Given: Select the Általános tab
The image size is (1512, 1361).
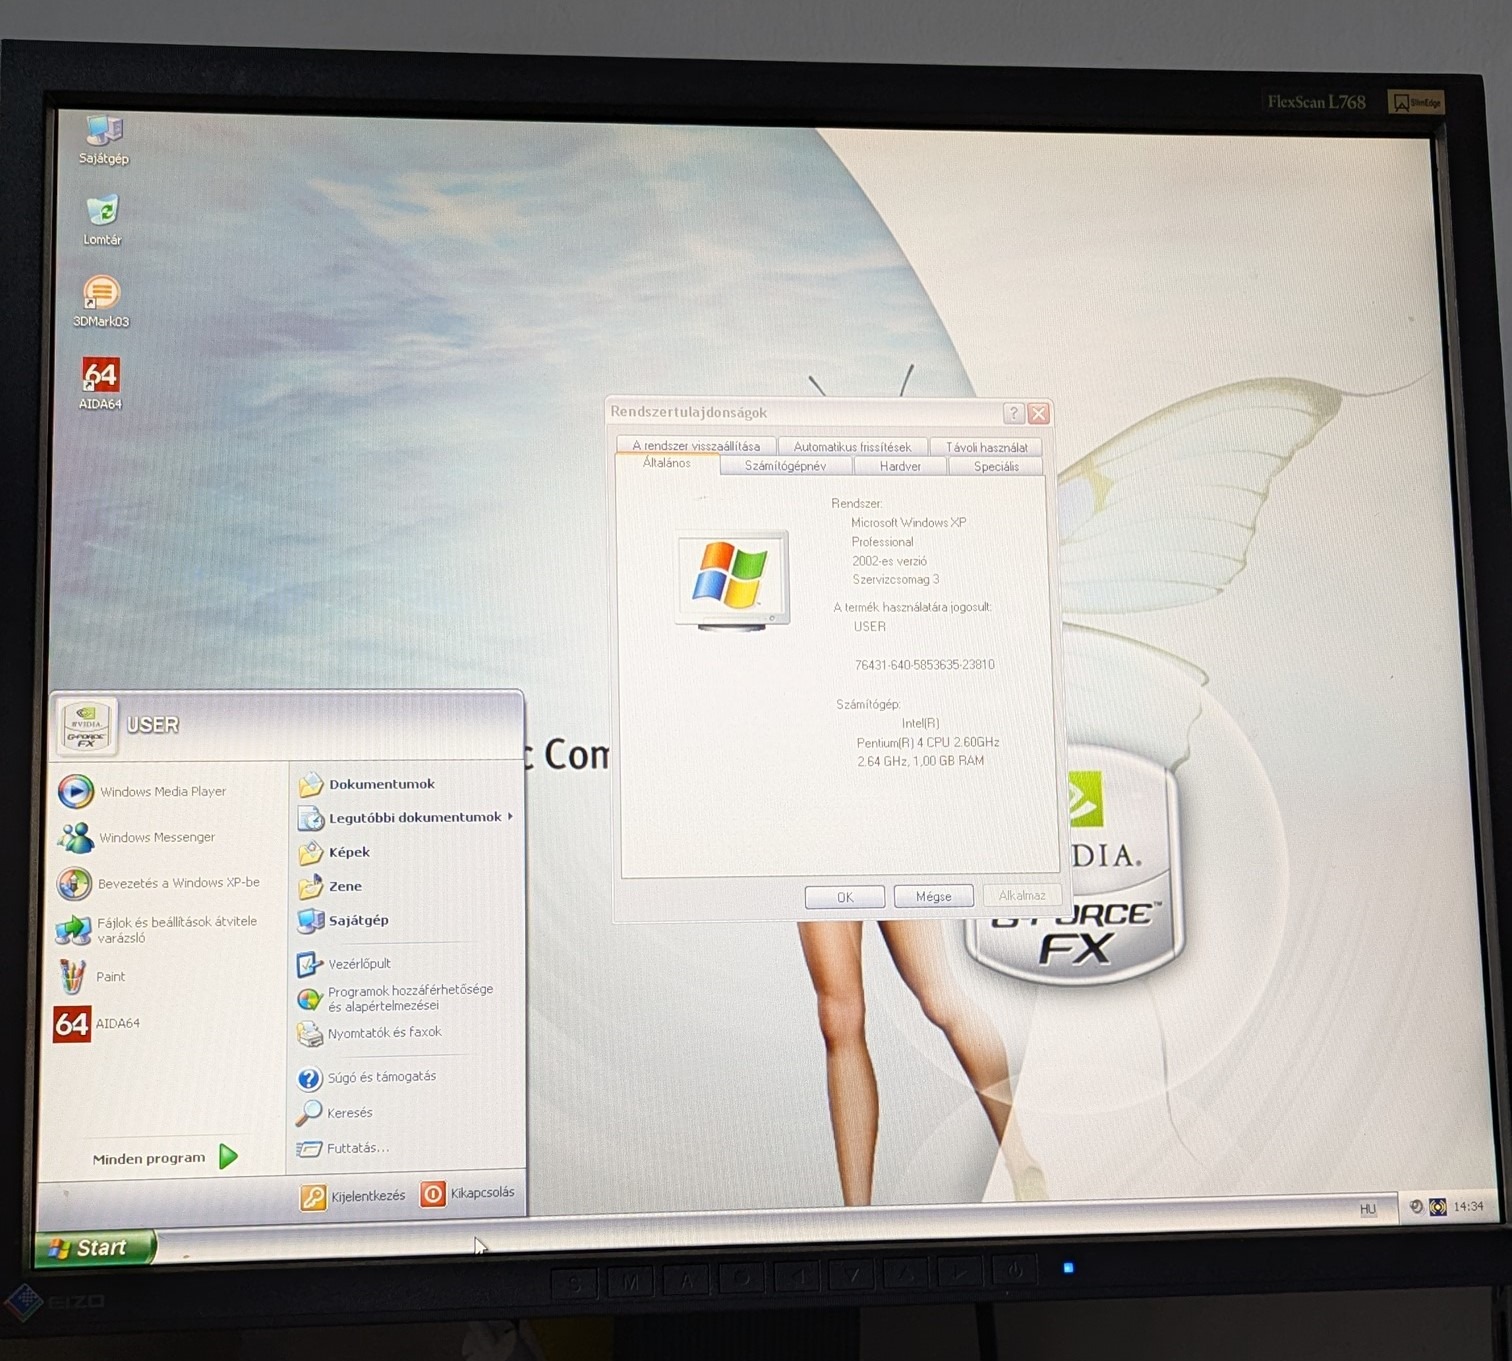Looking at the screenshot, I should [667, 463].
